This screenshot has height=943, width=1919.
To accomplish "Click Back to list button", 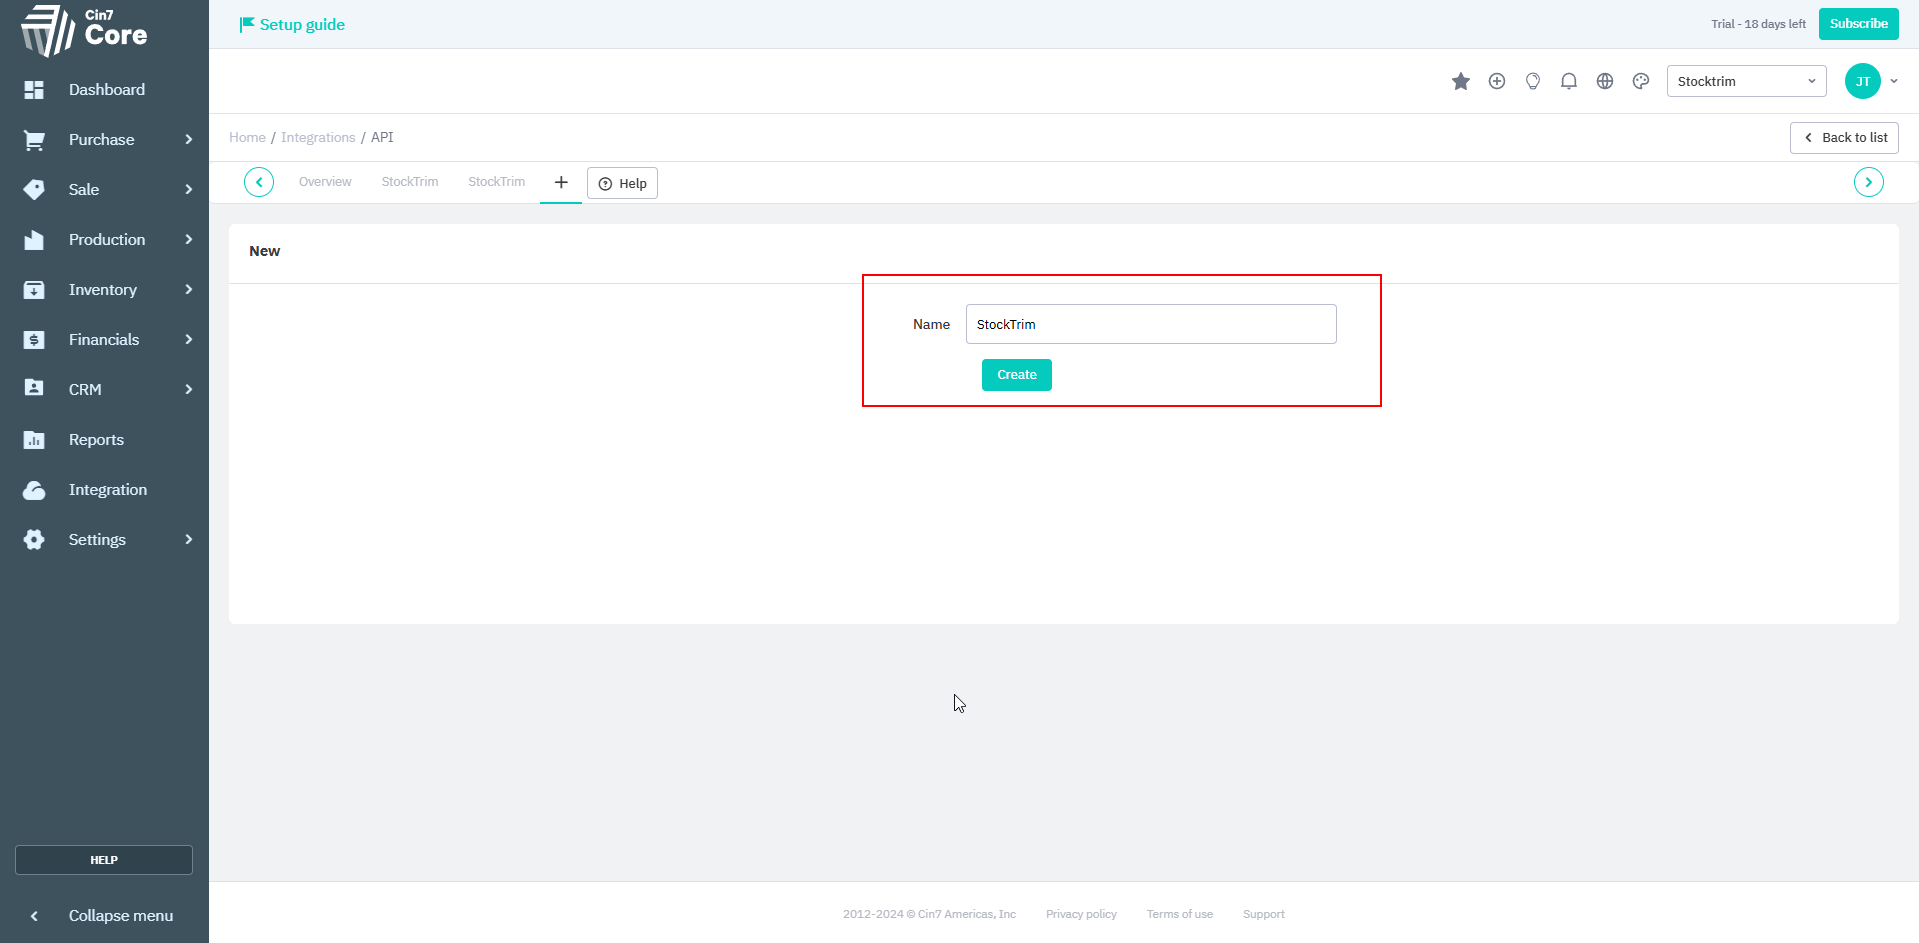I will 1843,138.
